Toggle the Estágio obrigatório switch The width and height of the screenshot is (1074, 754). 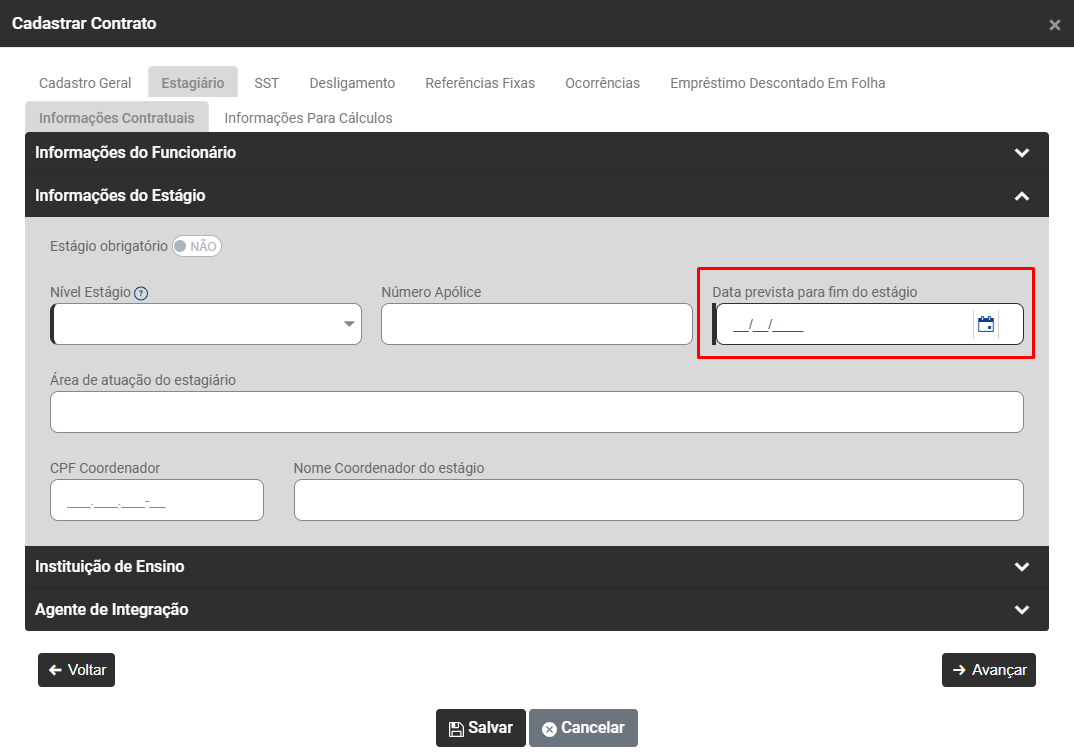pyautogui.click(x=196, y=246)
